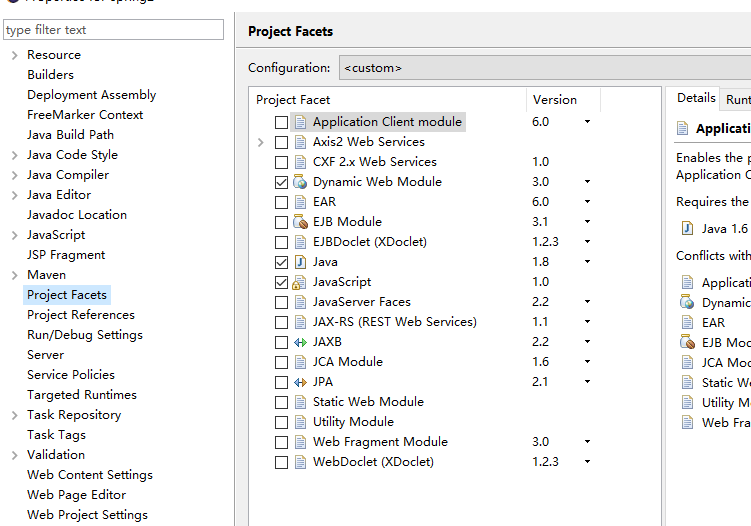Switch to the Details tab
This screenshot has height=526, width=751.
pos(696,98)
